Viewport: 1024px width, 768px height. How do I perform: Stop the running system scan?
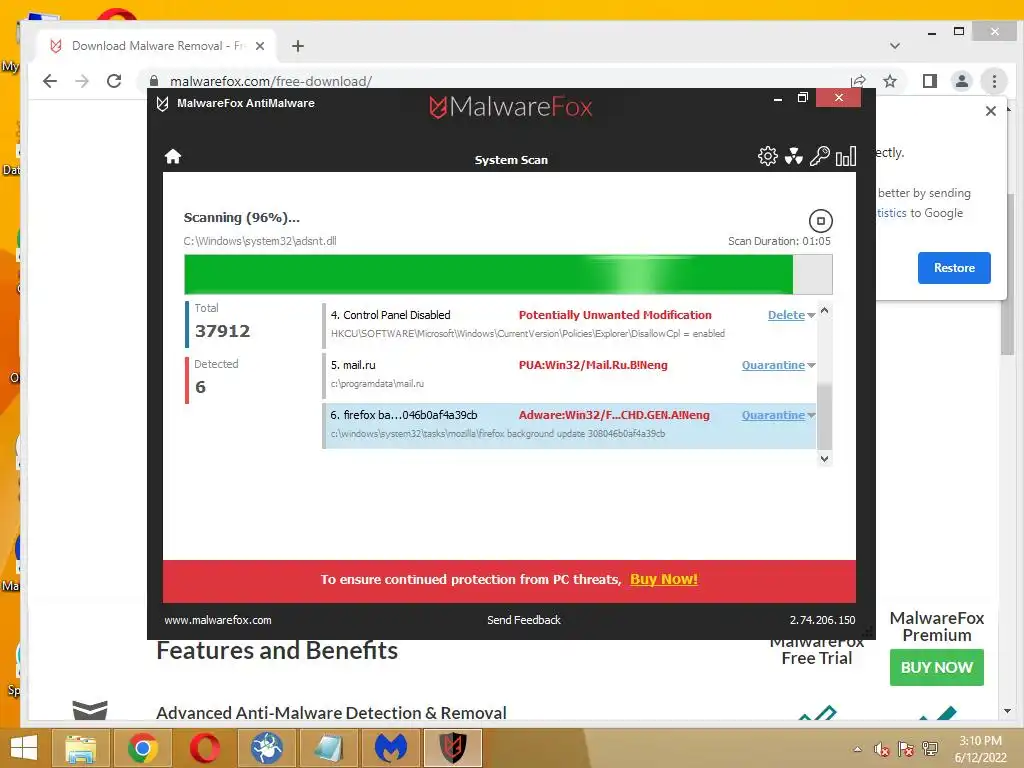coord(820,221)
